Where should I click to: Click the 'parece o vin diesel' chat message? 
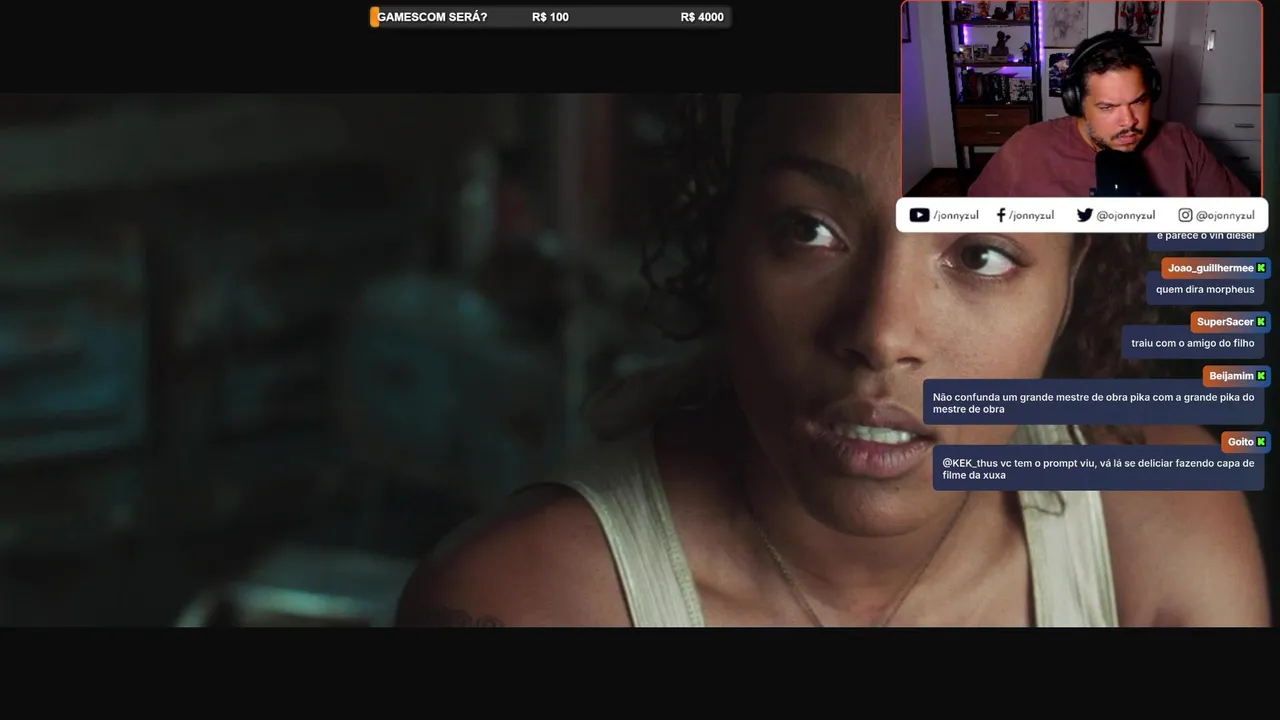1205,238
